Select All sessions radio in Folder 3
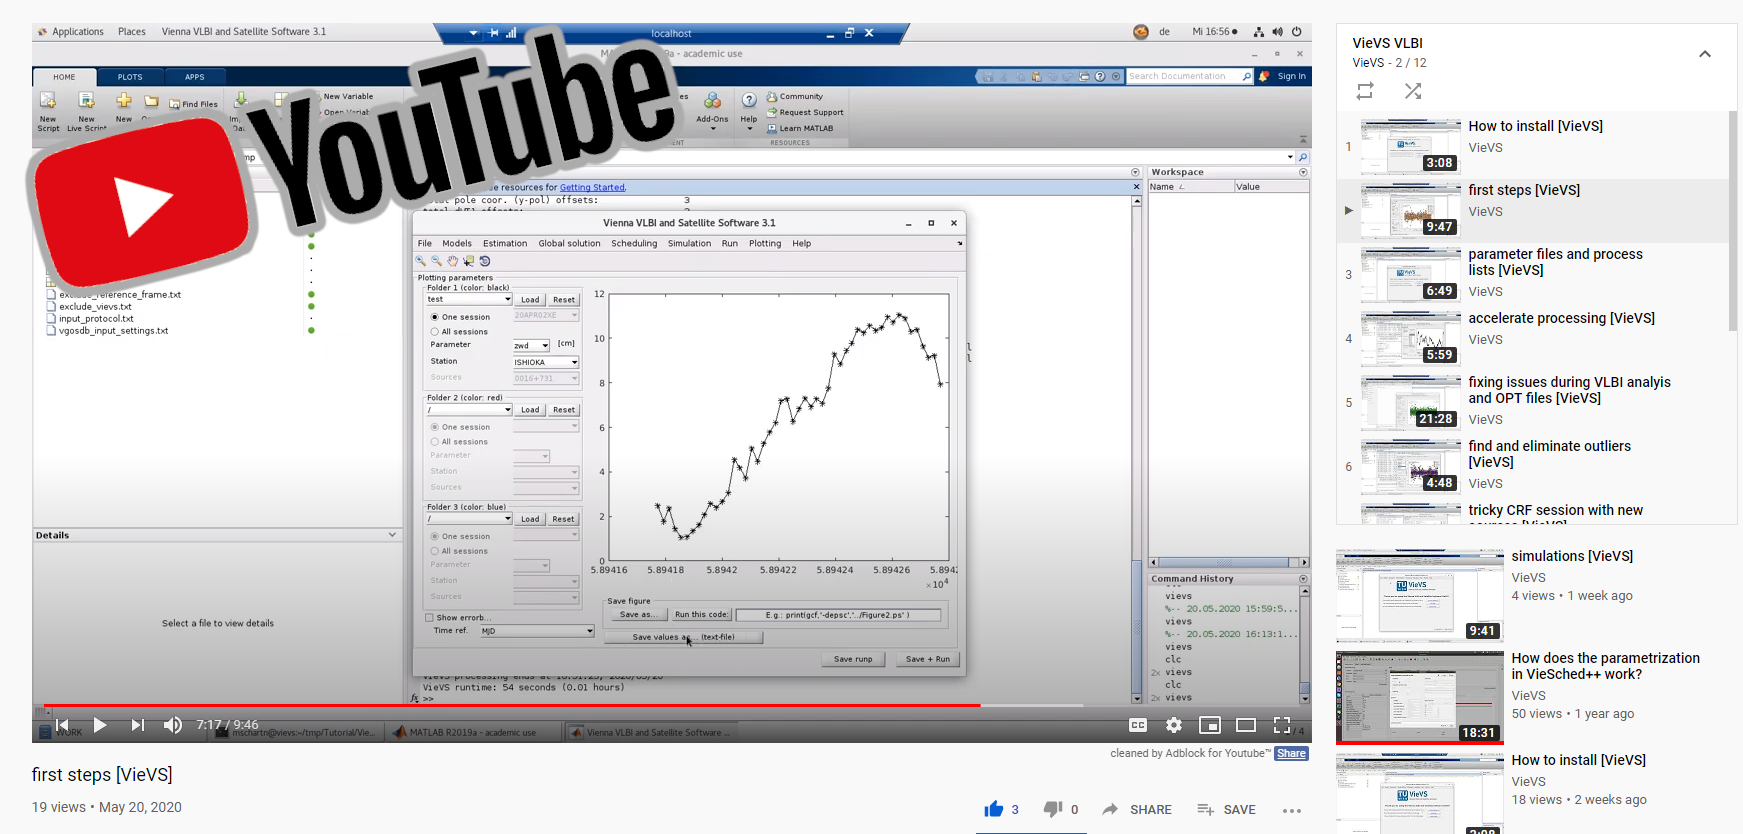The image size is (1743, 834). (x=435, y=551)
